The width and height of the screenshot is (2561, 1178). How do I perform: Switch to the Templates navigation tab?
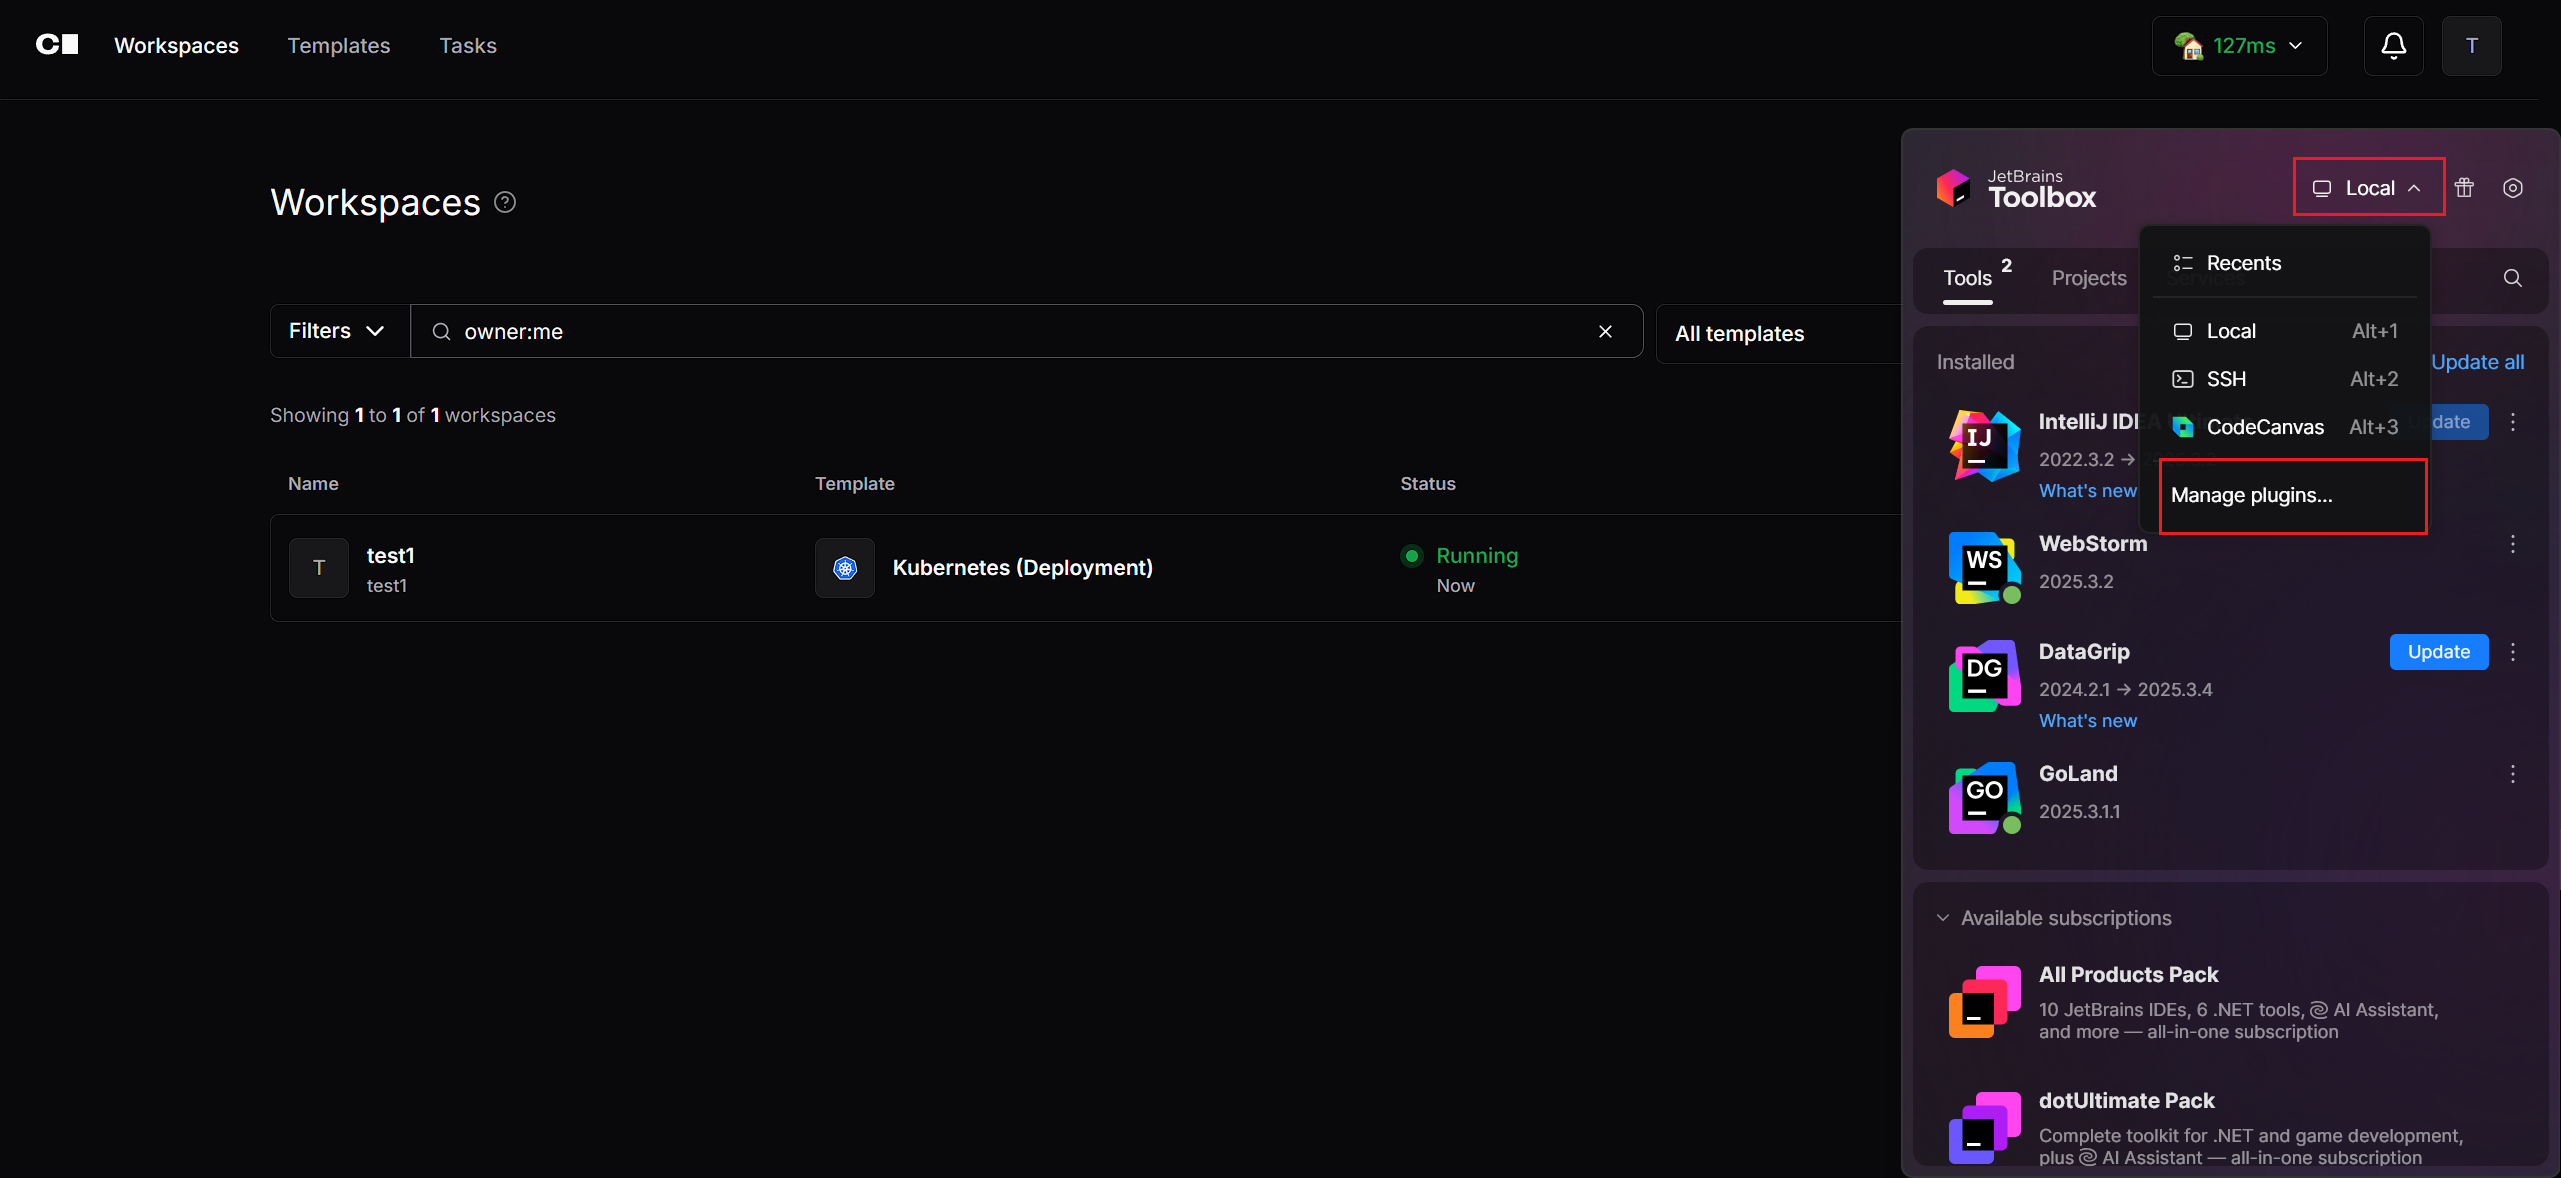click(x=339, y=46)
